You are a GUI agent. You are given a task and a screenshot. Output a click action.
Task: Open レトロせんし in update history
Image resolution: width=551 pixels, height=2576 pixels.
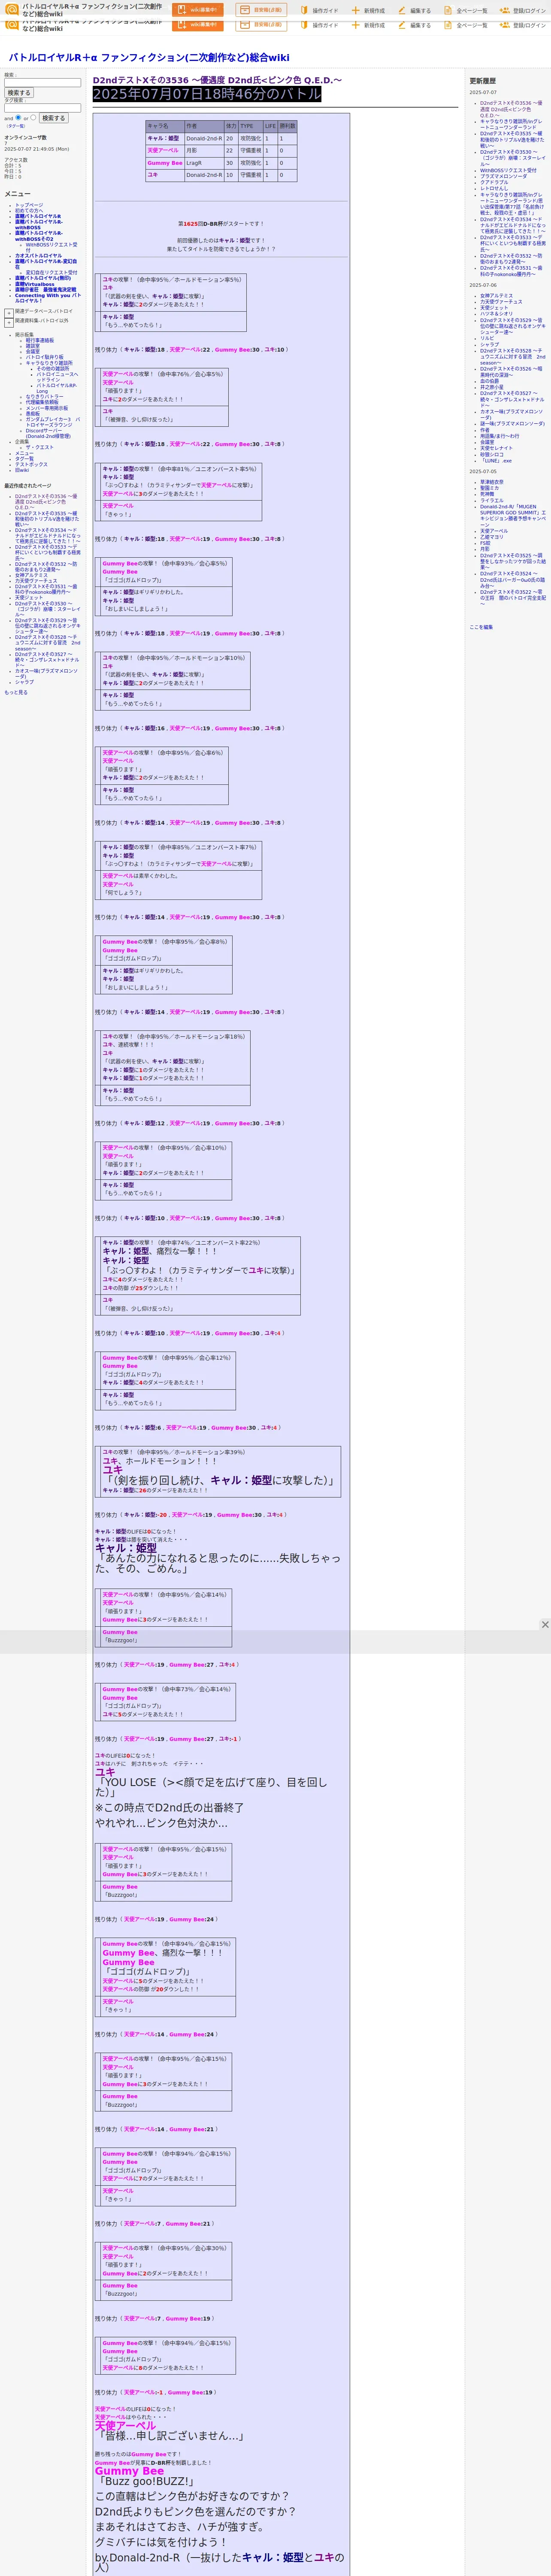click(494, 188)
